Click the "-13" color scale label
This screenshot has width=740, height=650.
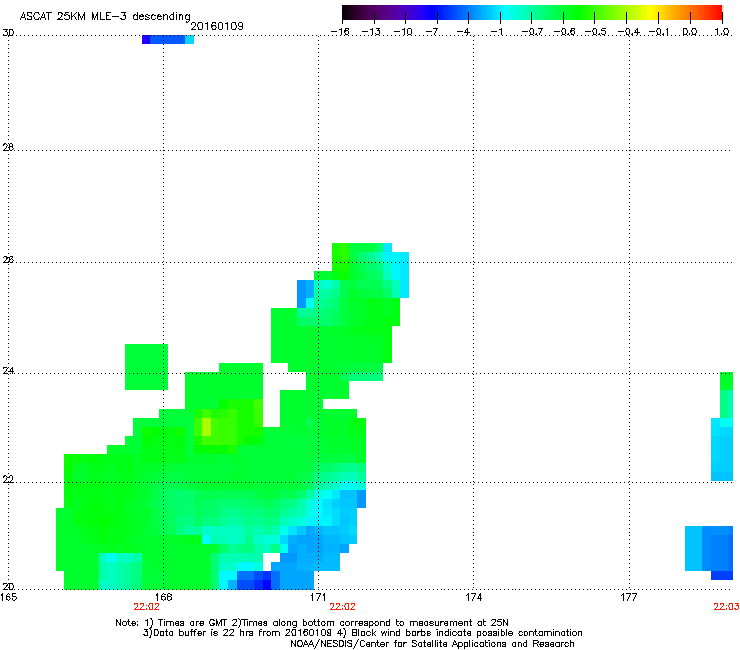click(371, 32)
